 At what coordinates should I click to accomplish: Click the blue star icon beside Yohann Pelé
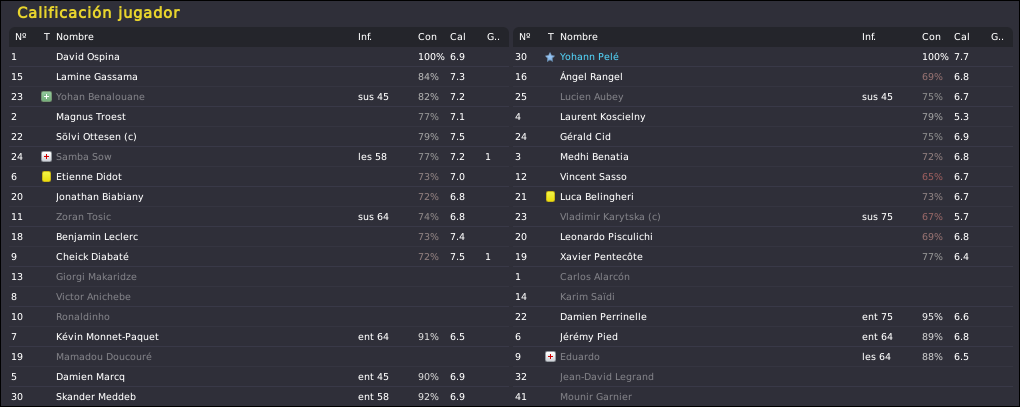click(550, 57)
